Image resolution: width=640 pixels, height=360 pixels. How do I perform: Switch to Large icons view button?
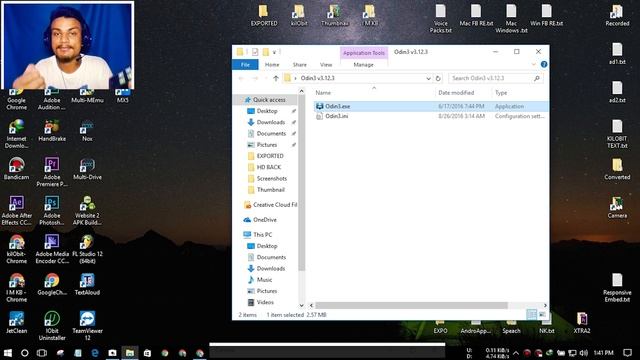coord(542,314)
